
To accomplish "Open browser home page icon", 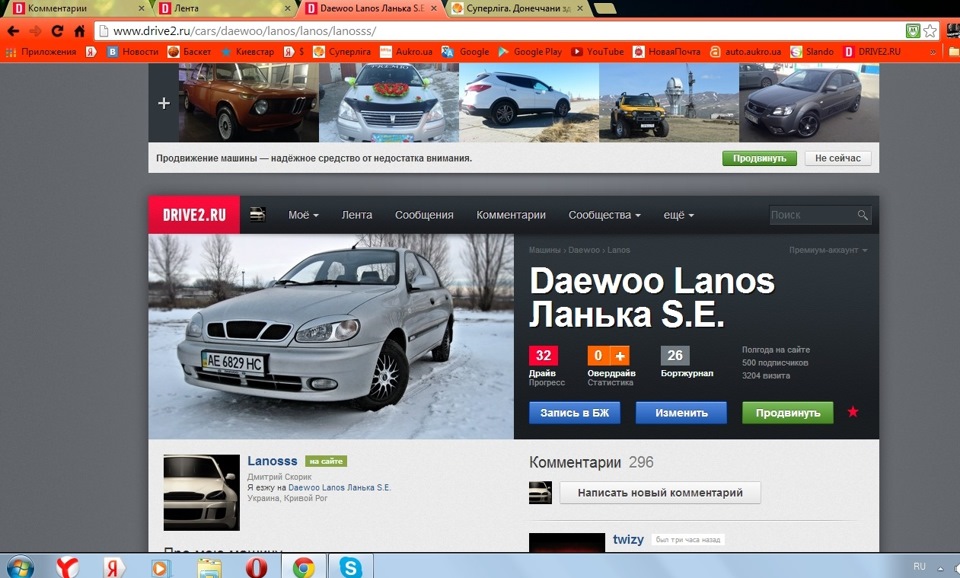I will click(x=80, y=31).
